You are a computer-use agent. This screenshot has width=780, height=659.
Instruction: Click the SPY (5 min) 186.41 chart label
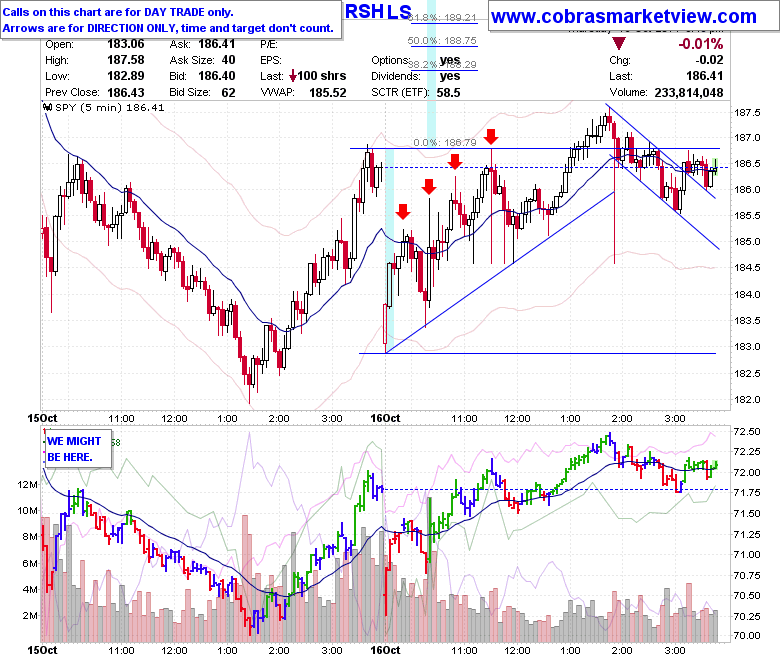(109, 107)
